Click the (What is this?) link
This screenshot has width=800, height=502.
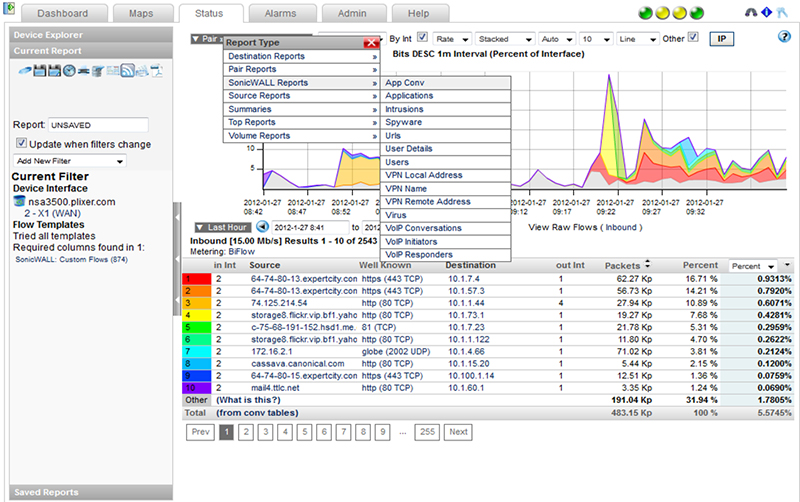tap(248, 400)
